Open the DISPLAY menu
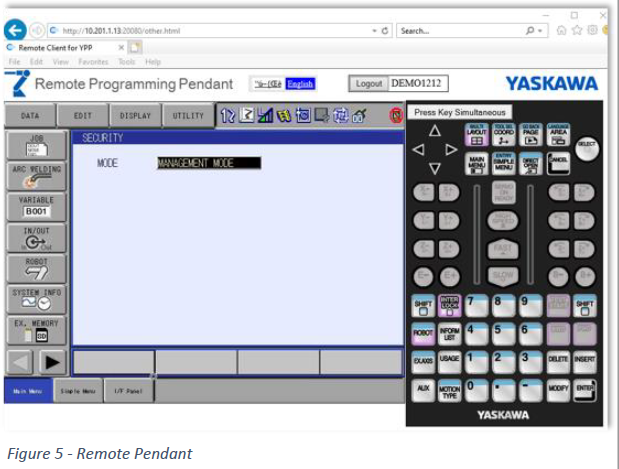The image size is (619, 469). coord(135,116)
